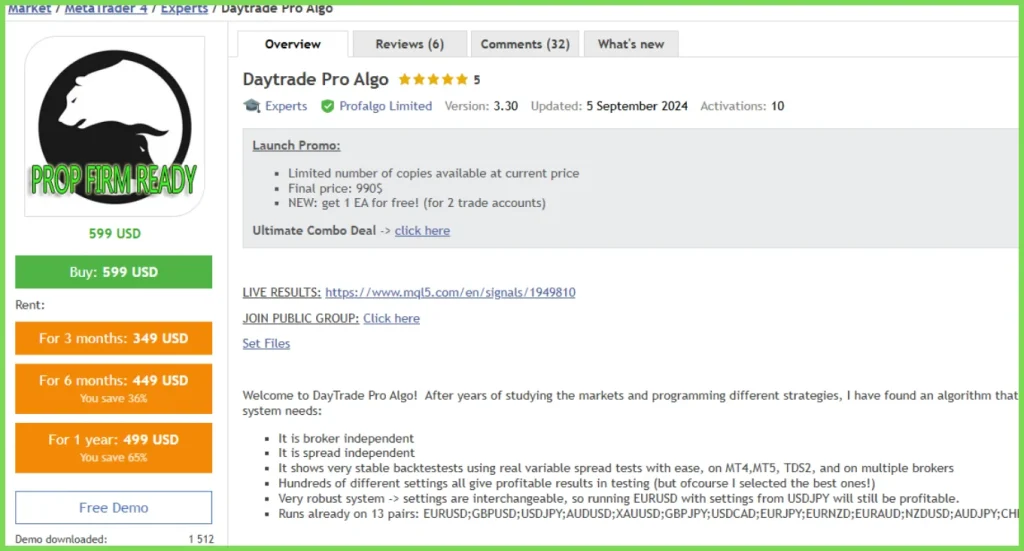This screenshot has height=551, width=1024.
Task: Rent for 1 year at 499 USD
Action: [x=114, y=448]
